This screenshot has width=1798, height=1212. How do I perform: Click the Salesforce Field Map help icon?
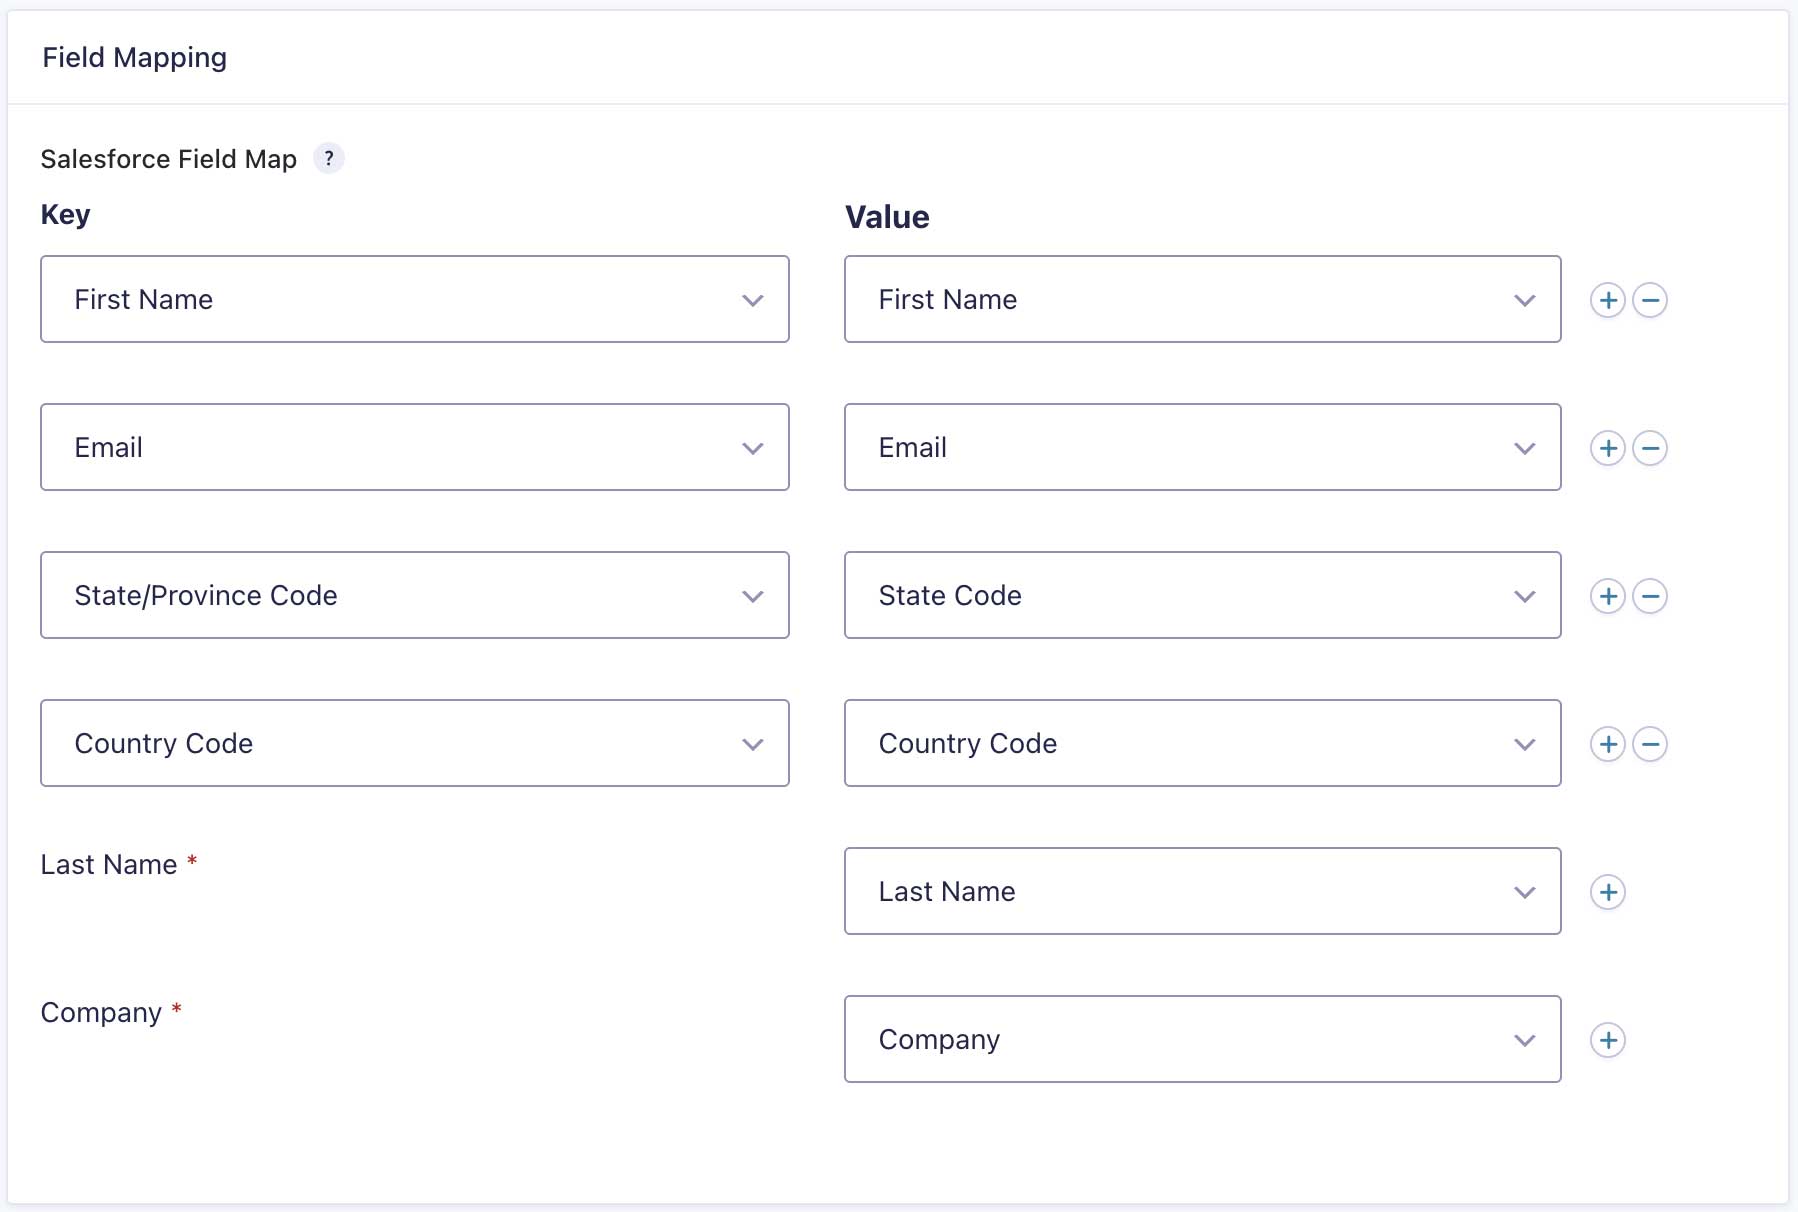(x=328, y=158)
